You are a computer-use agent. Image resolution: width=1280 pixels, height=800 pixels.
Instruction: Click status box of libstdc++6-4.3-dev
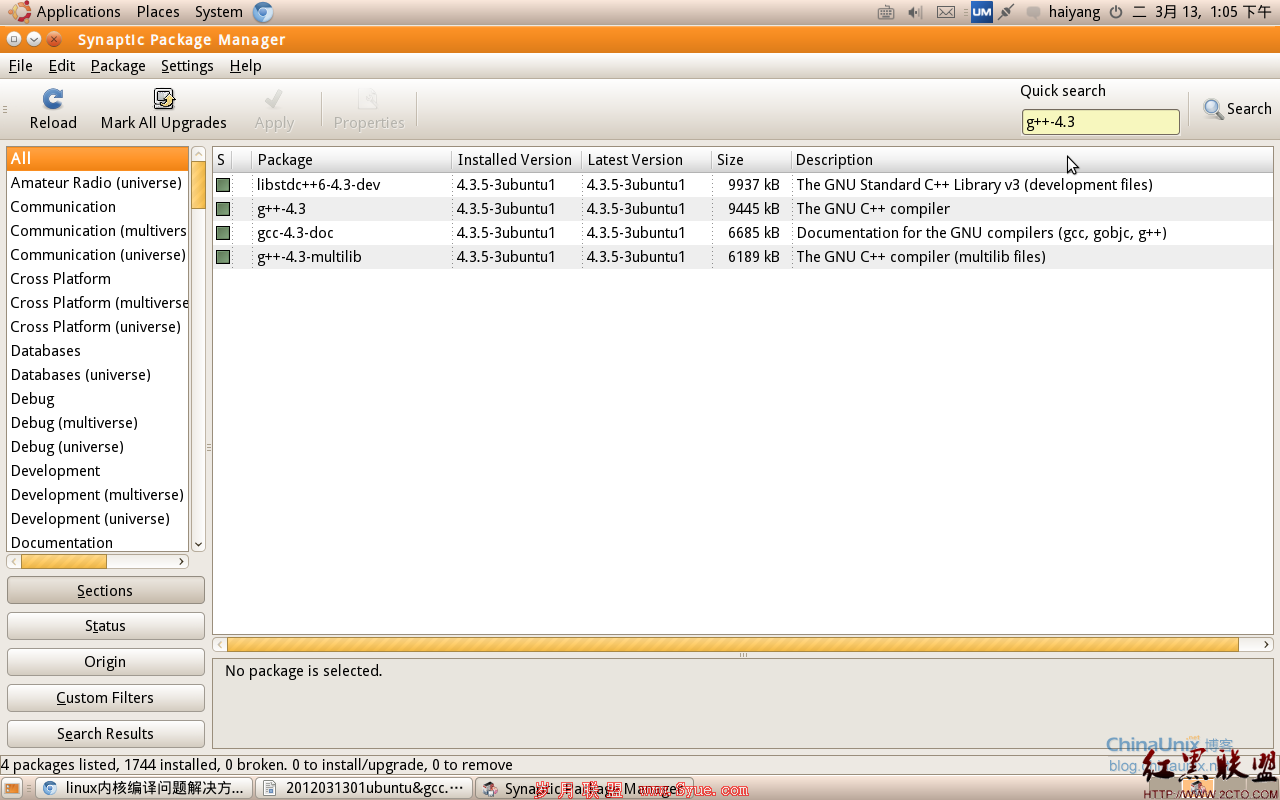tap(223, 185)
